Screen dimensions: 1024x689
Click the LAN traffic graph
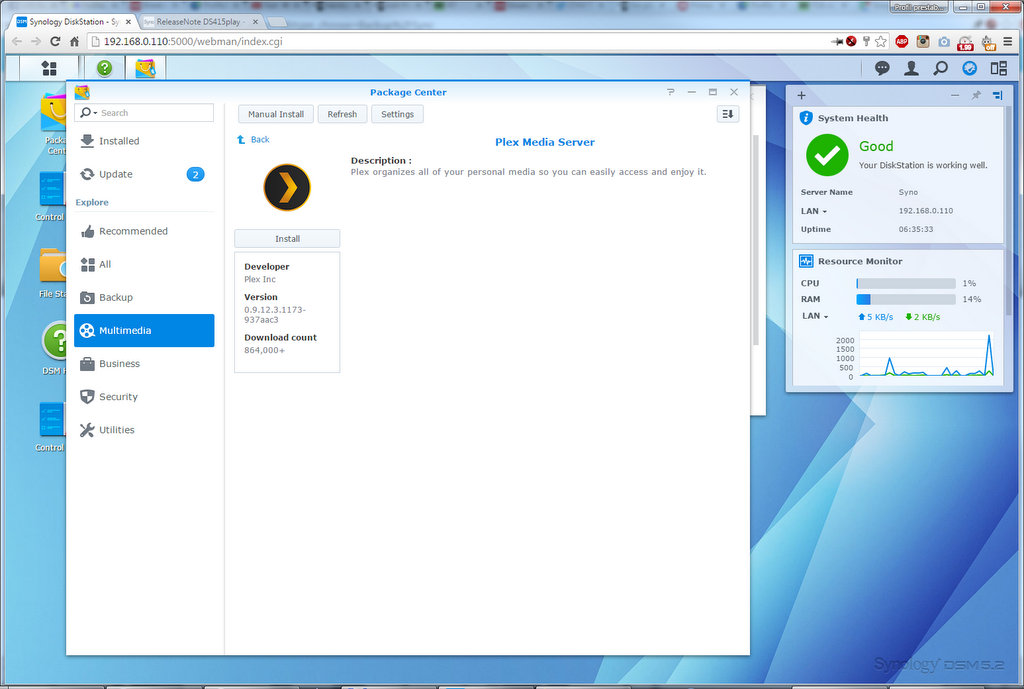(927, 355)
